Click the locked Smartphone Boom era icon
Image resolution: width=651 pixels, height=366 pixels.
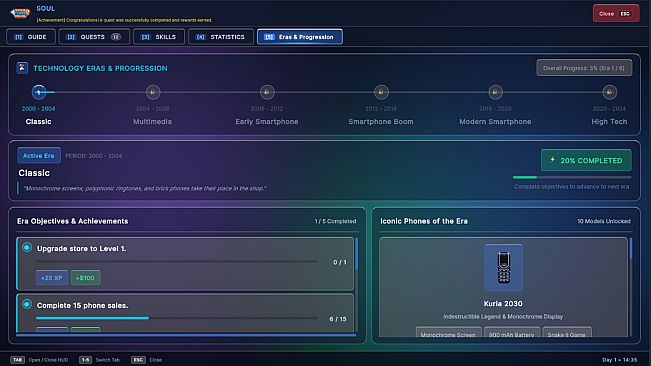coord(381,92)
